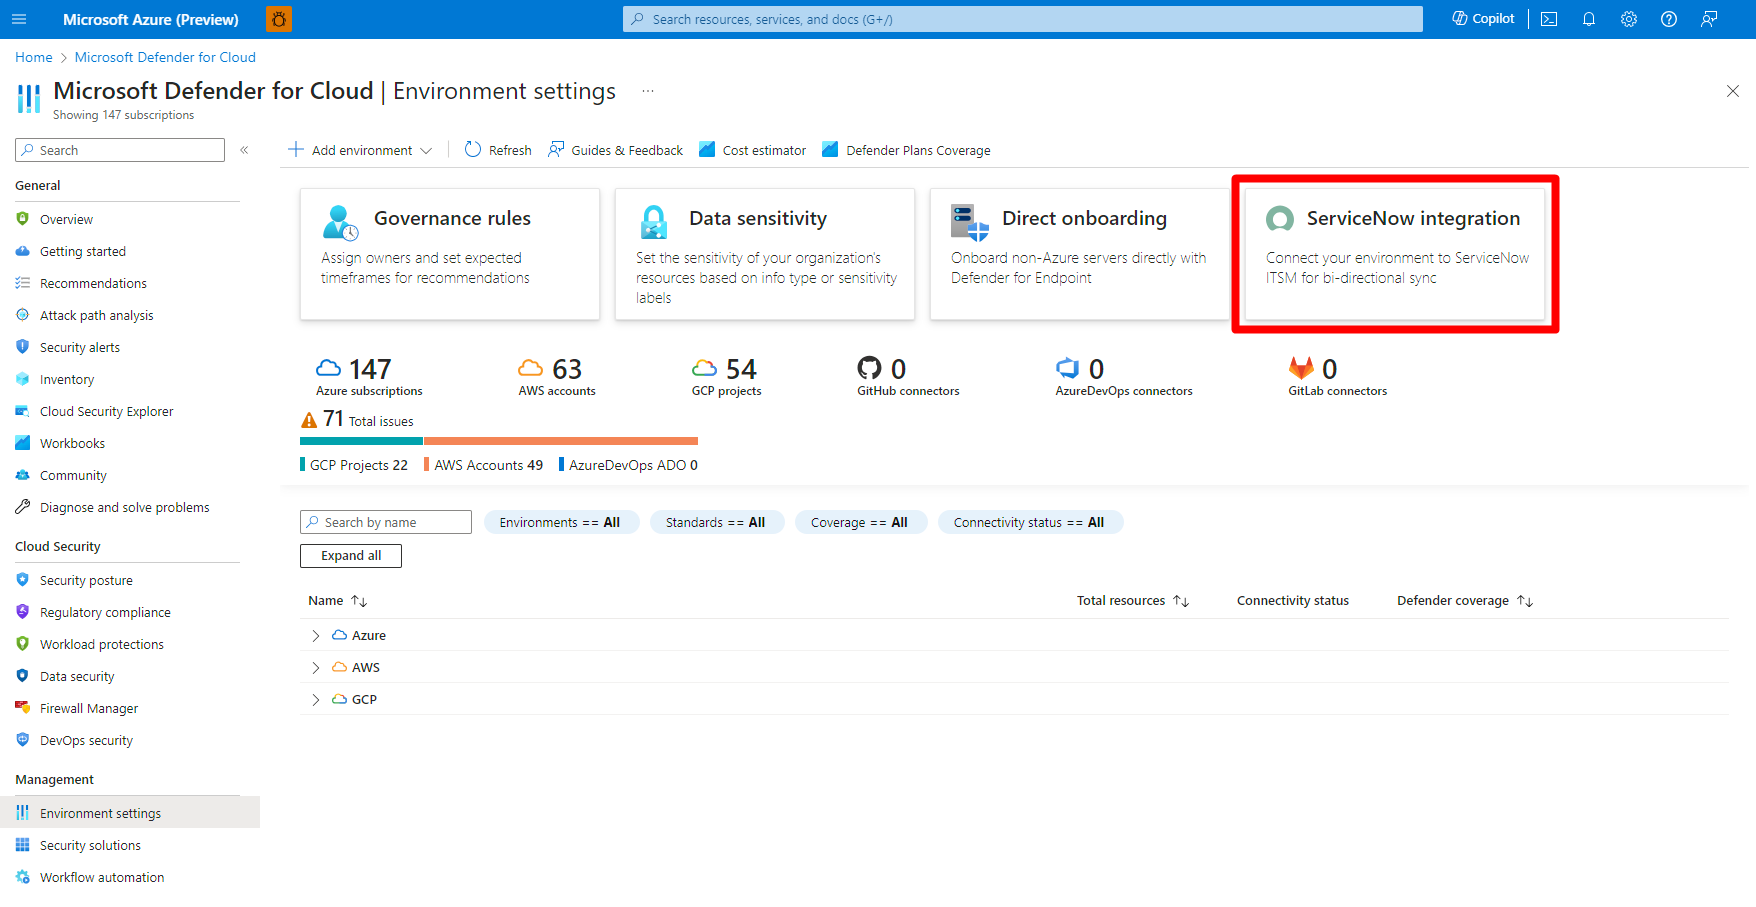
Task: Open the ServiceNow integration card
Action: pyautogui.click(x=1395, y=254)
